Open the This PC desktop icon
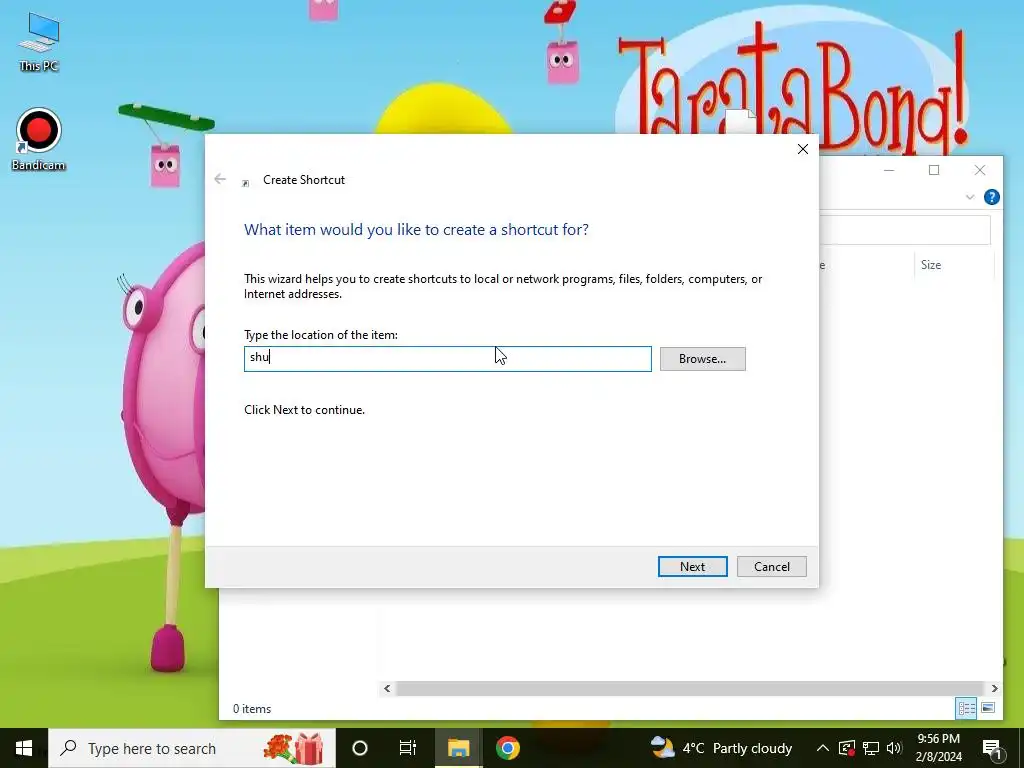Screen dimensions: 1024x768 [39, 42]
